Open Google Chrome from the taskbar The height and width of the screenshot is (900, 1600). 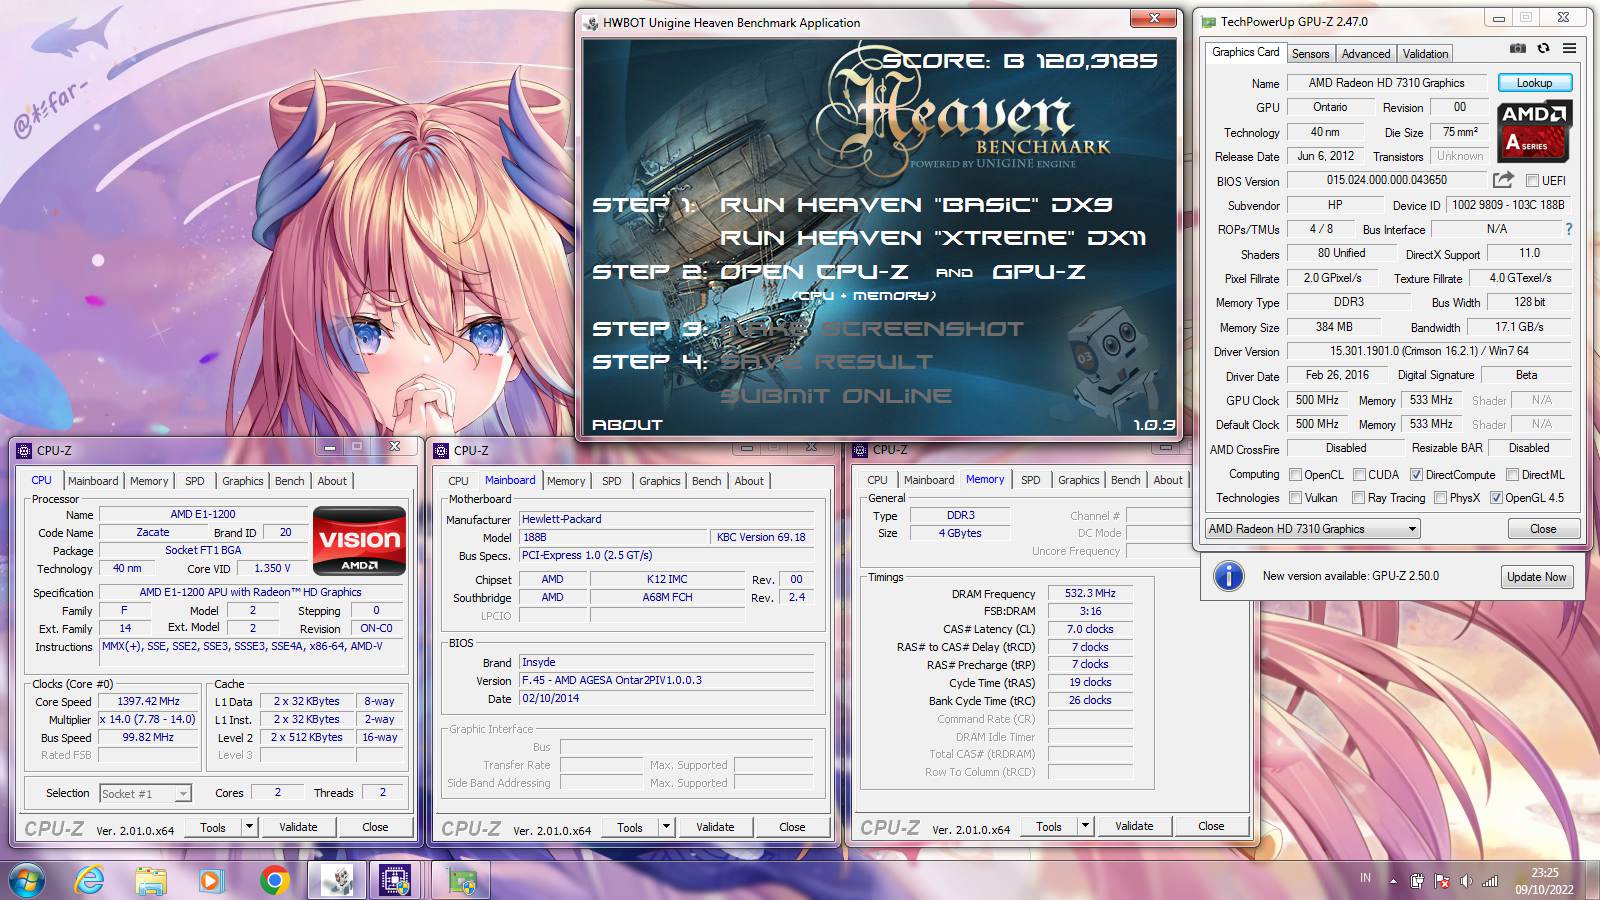tap(274, 880)
